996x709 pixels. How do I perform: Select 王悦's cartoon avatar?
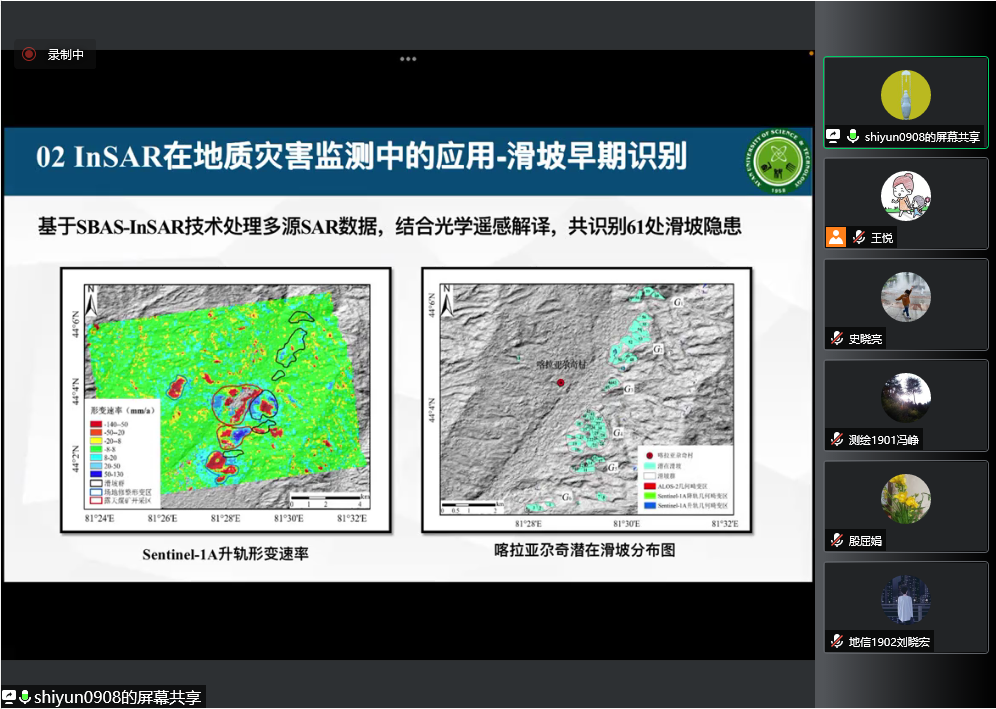pos(905,196)
